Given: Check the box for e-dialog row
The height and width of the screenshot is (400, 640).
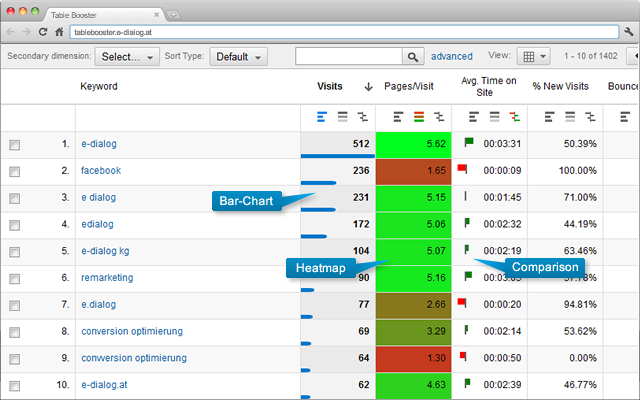Looking at the screenshot, I should [15, 145].
